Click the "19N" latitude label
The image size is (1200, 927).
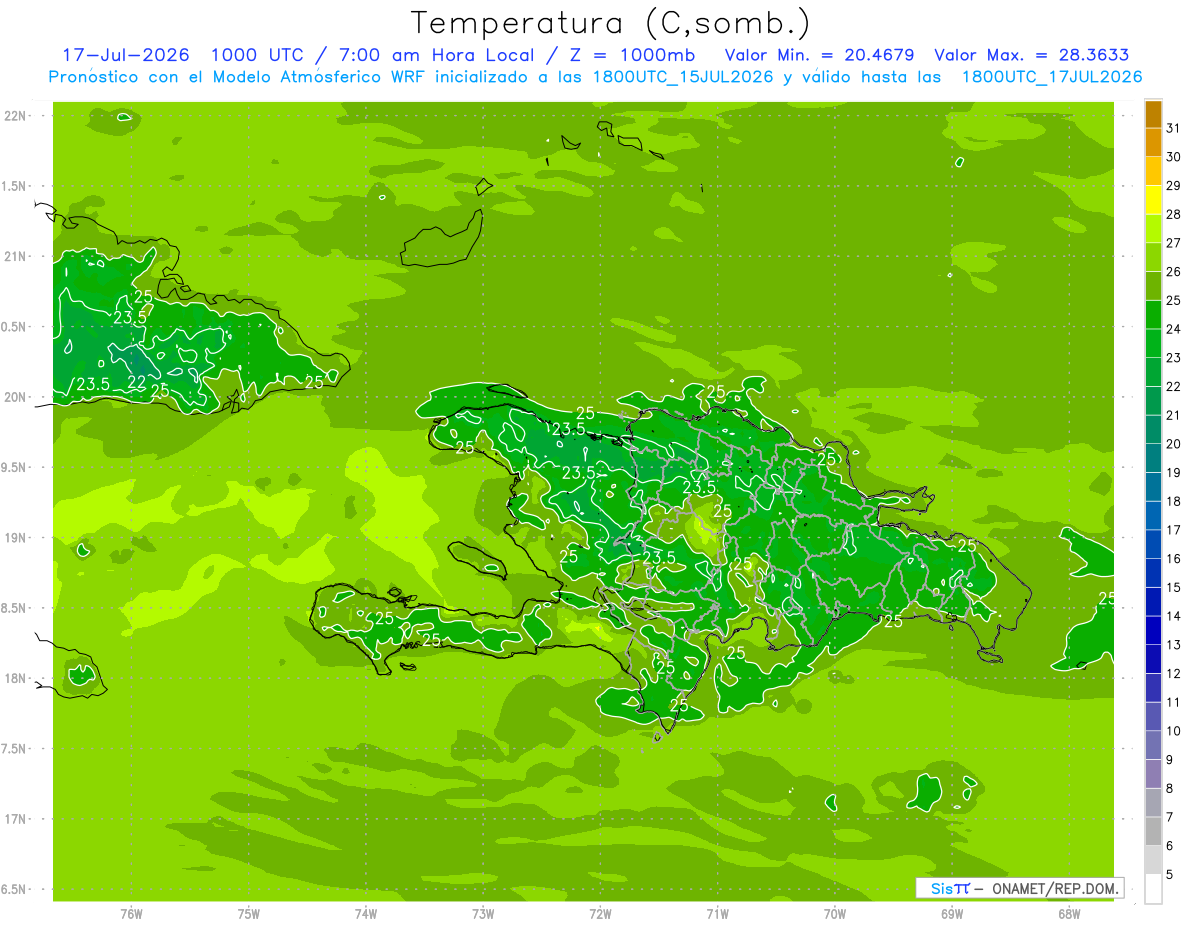16,538
